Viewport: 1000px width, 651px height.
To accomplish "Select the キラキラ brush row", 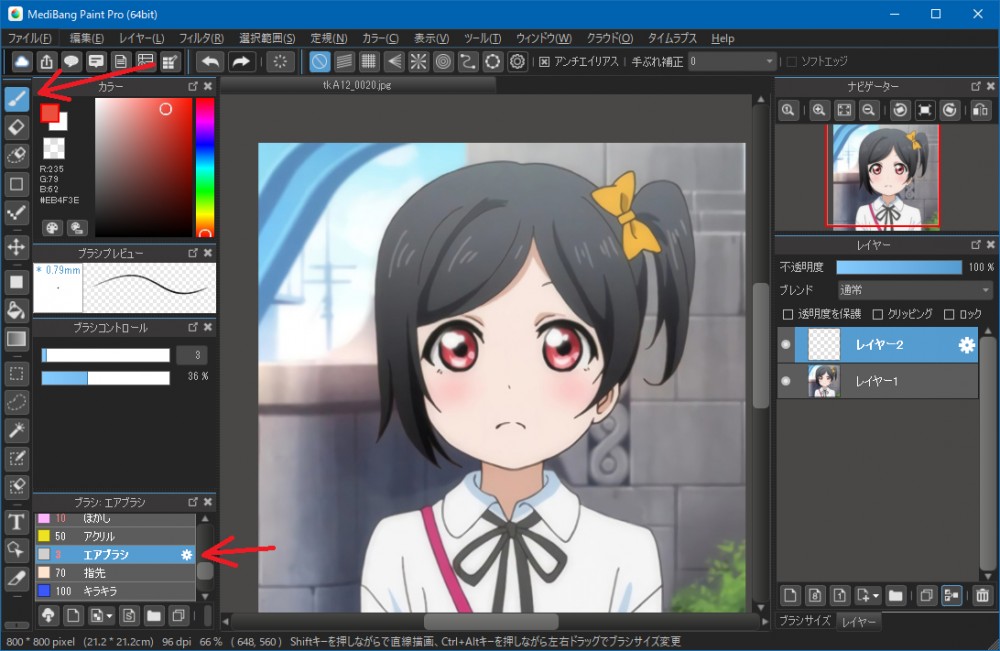I will tap(115, 591).
